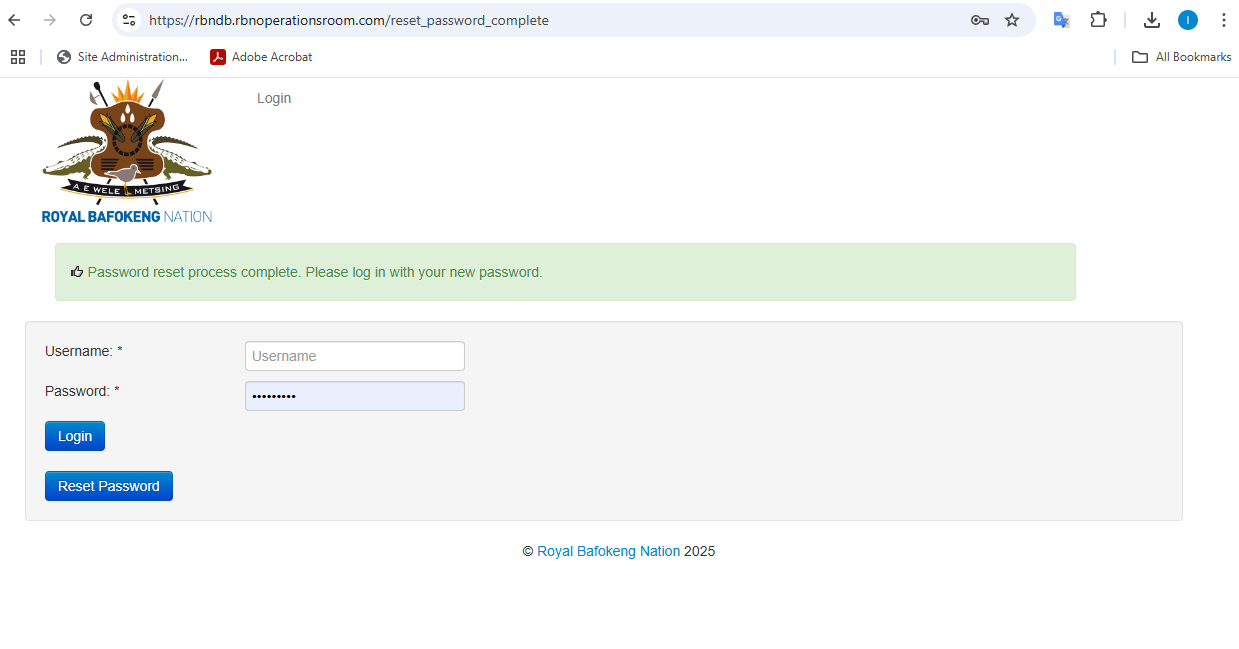This screenshot has height=649, width=1239.
Task: Open site information icon in address bar
Action: (129, 20)
